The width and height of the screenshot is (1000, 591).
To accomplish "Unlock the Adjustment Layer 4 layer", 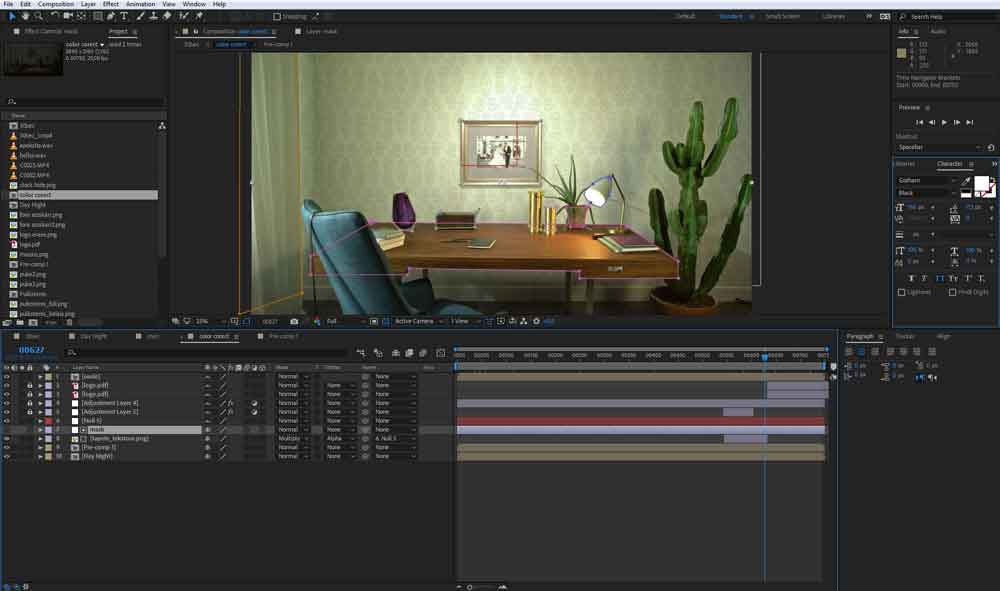I will pos(29,404).
